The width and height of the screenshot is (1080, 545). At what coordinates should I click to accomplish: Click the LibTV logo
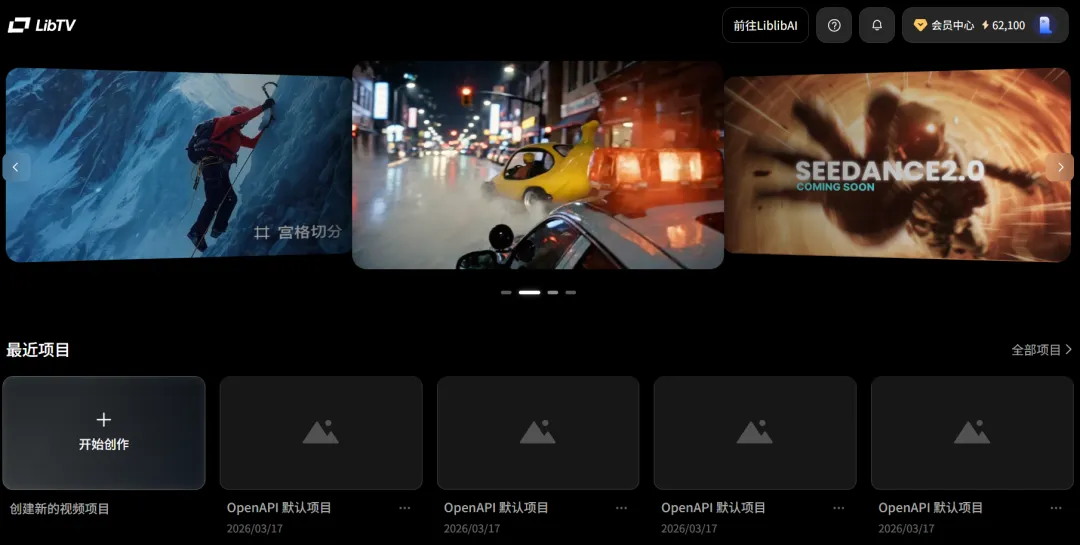click(x=41, y=25)
